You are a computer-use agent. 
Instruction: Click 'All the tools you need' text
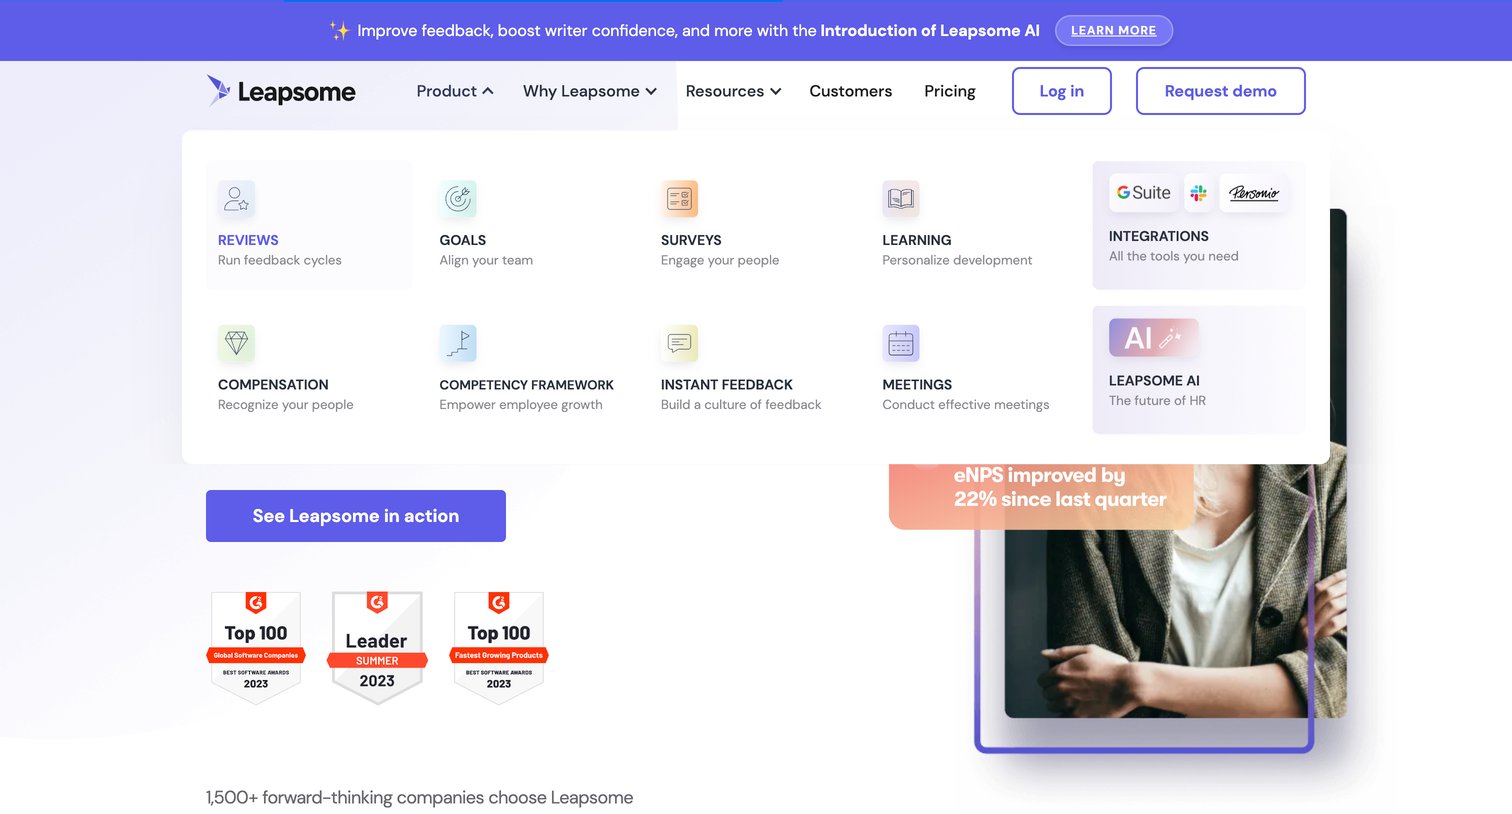pyautogui.click(x=1174, y=256)
